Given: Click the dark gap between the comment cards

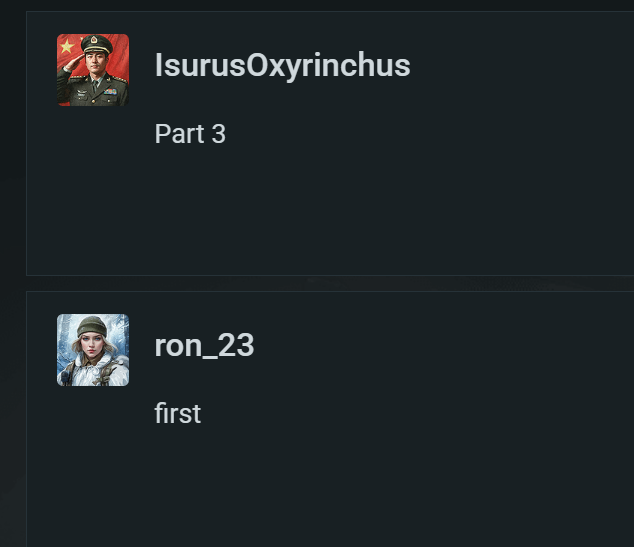Looking at the screenshot, I should pos(330,283).
